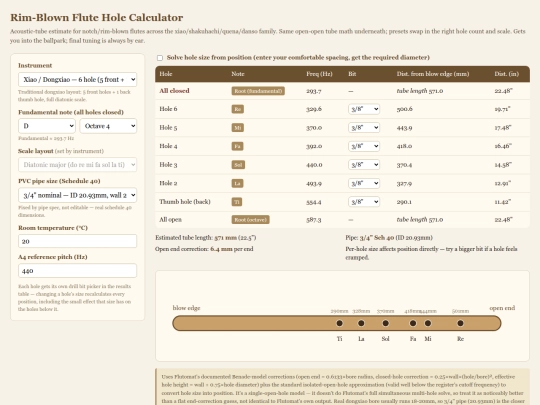The height and width of the screenshot is (405, 540).
Task: Click the blow edge label on diagram
Action: pyautogui.click(x=186, y=308)
